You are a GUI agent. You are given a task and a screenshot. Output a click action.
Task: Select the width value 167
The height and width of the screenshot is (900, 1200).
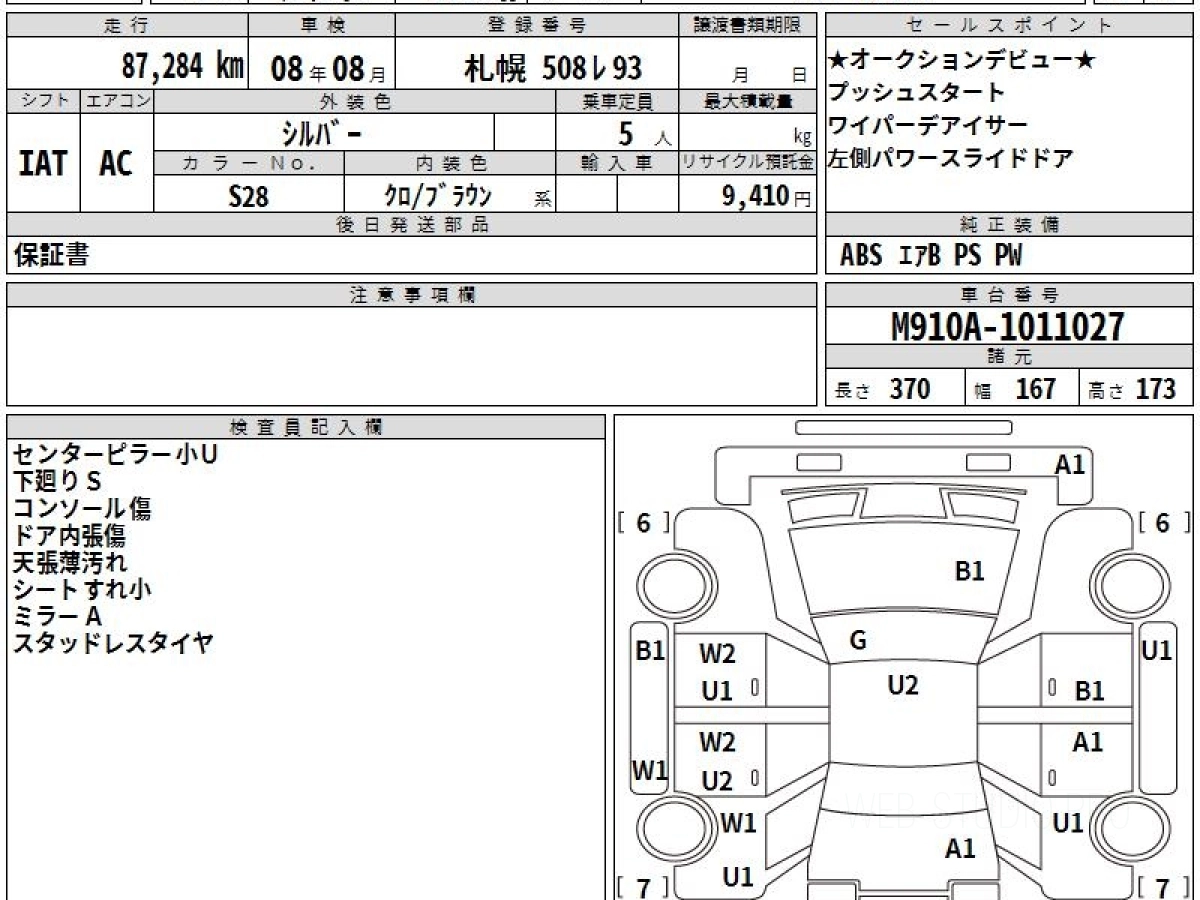point(1035,388)
